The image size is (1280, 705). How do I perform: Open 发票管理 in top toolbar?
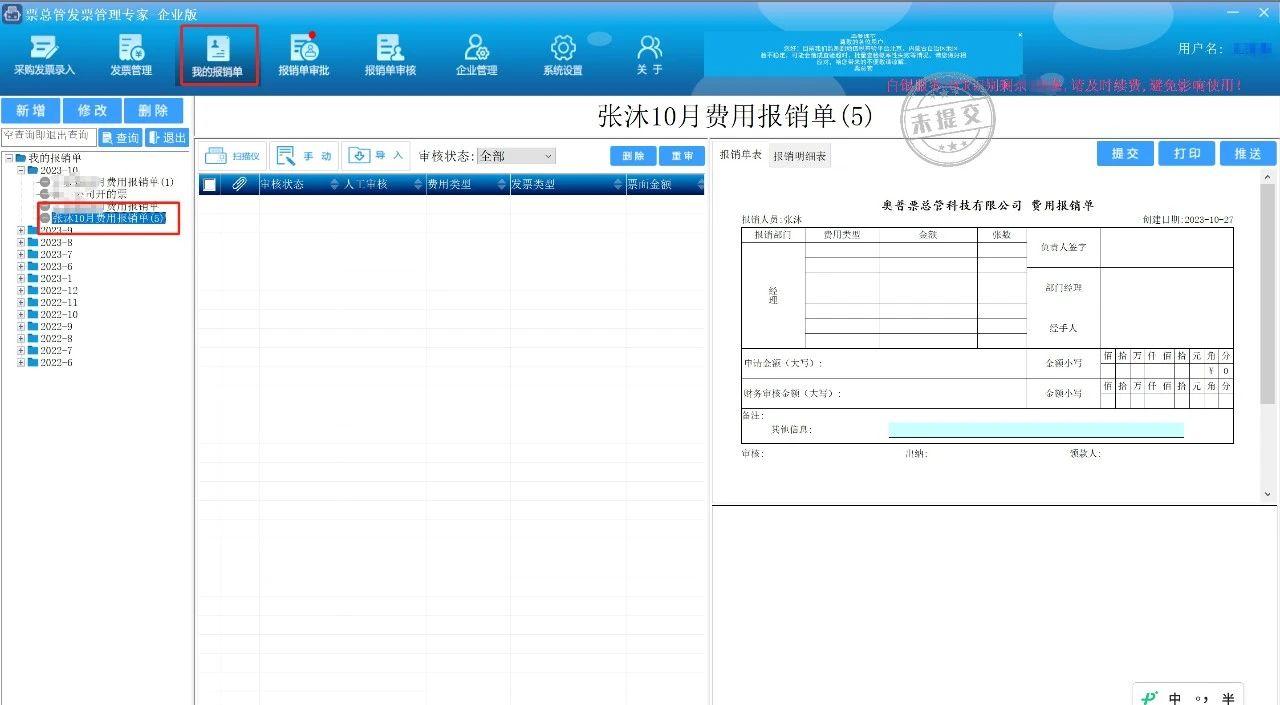click(131, 56)
